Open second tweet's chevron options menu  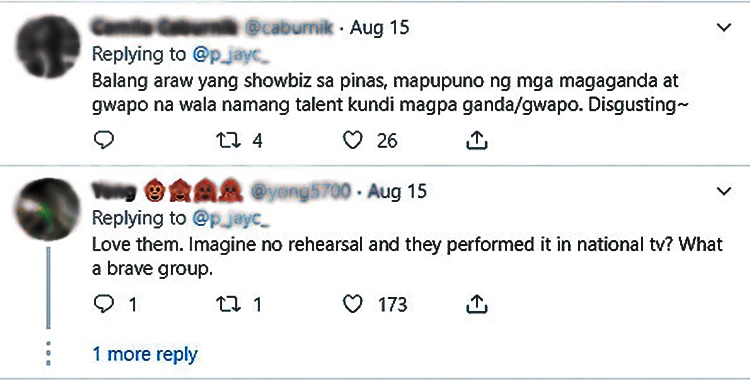pos(724,191)
